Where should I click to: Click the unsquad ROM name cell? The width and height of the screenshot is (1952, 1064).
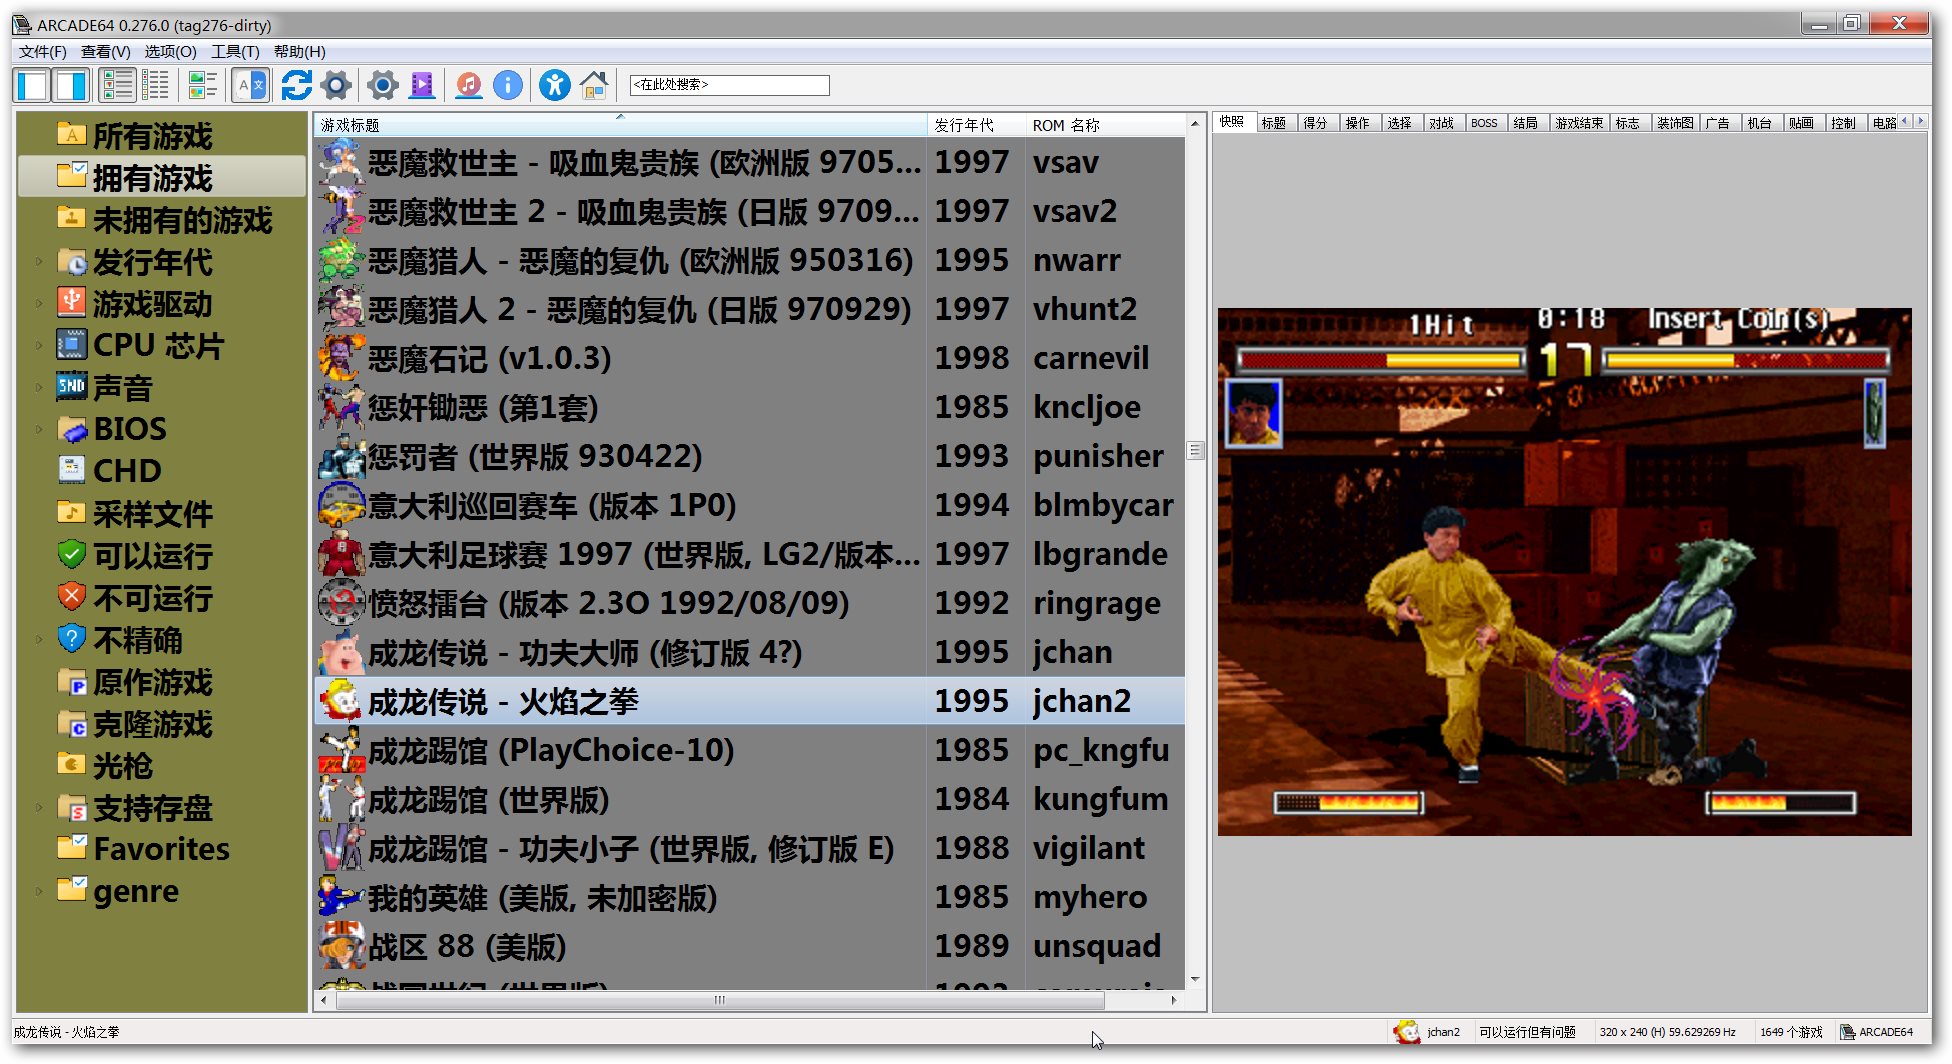(1097, 946)
